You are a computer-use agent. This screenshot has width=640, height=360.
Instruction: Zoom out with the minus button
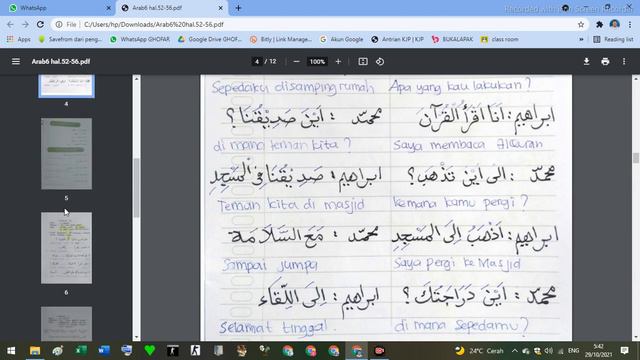tap(297, 62)
